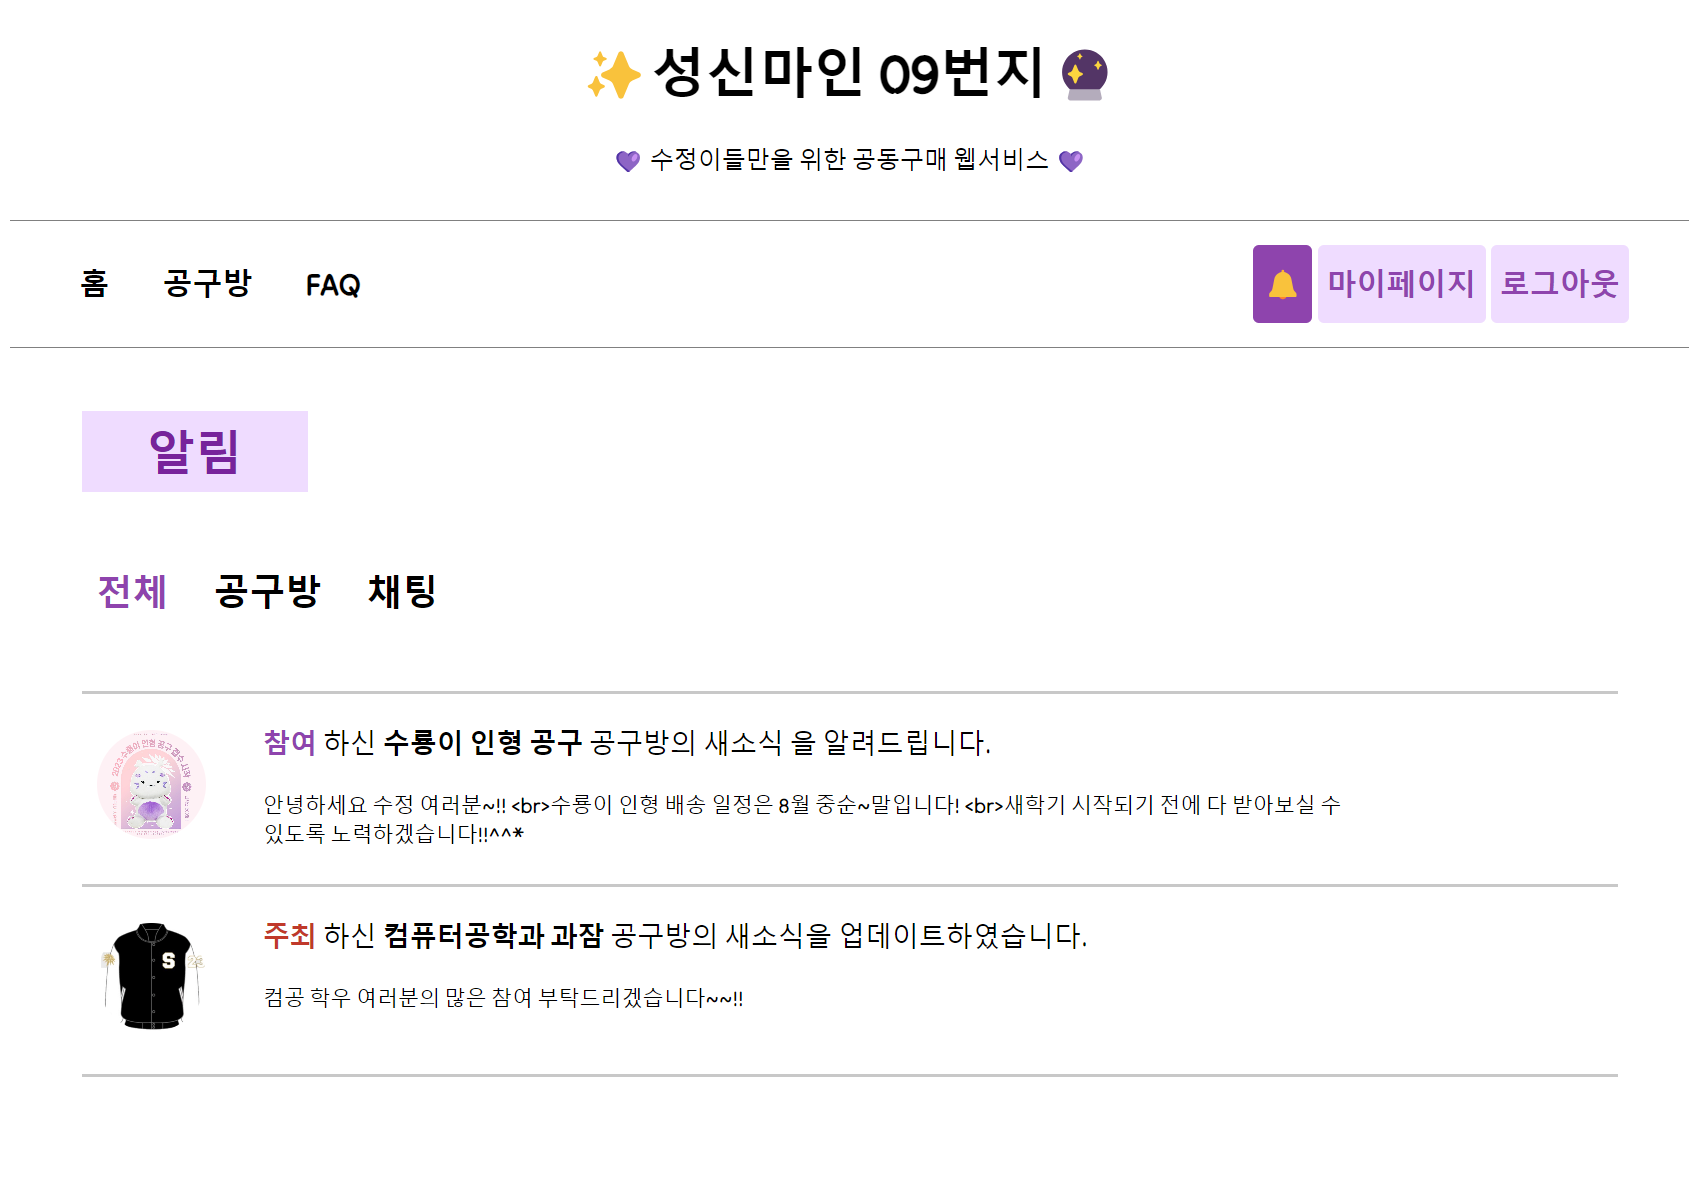The image size is (1699, 1189).
Task: Switch to the 공구방 notification tab
Action: click(x=266, y=592)
